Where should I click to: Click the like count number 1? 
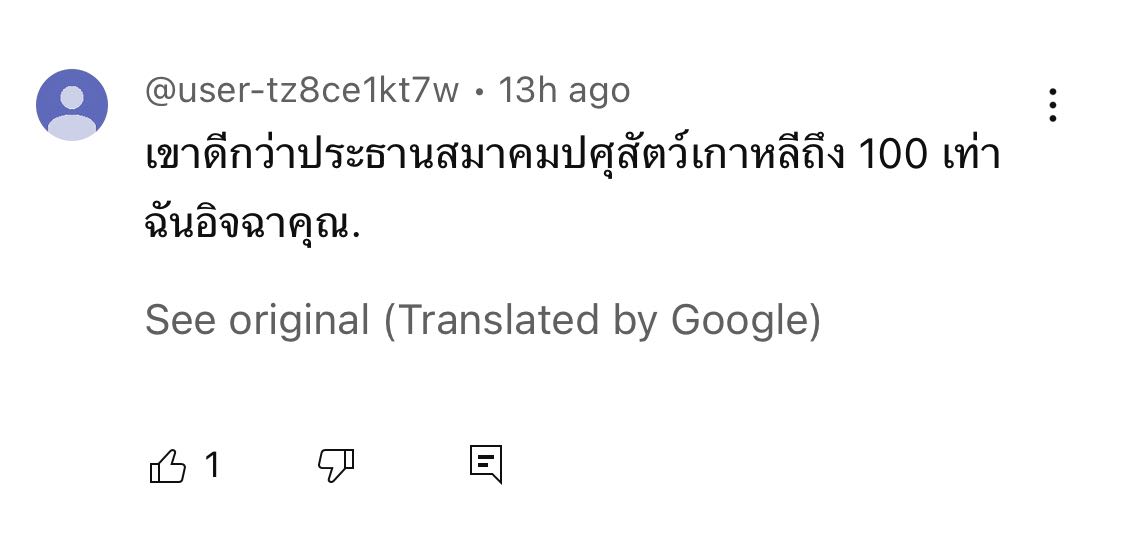(212, 466)
